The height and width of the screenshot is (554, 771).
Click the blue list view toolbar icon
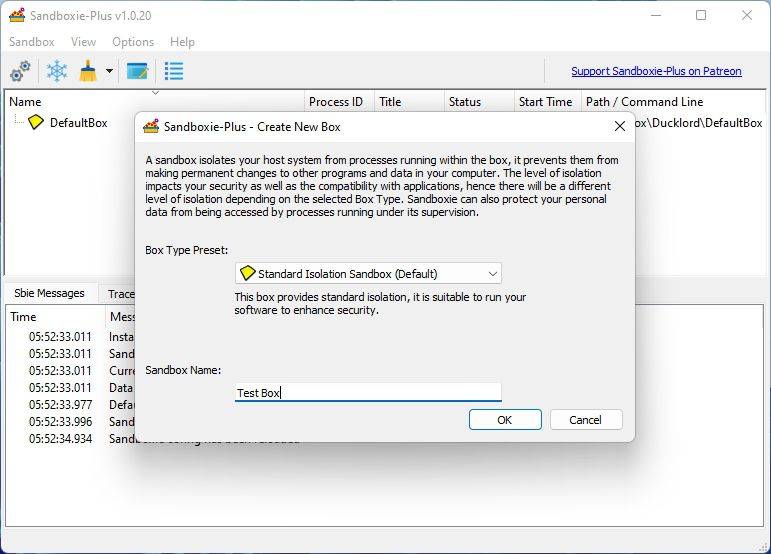174,71
